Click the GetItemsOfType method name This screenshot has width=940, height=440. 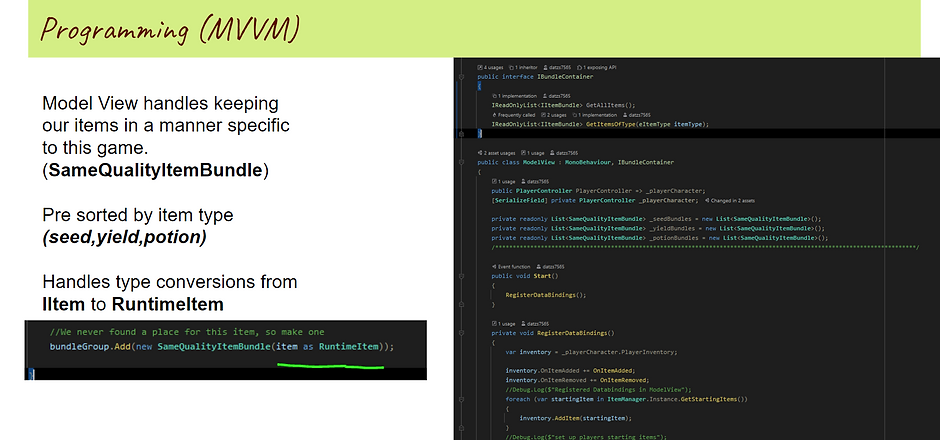click(x=613, y=125)
